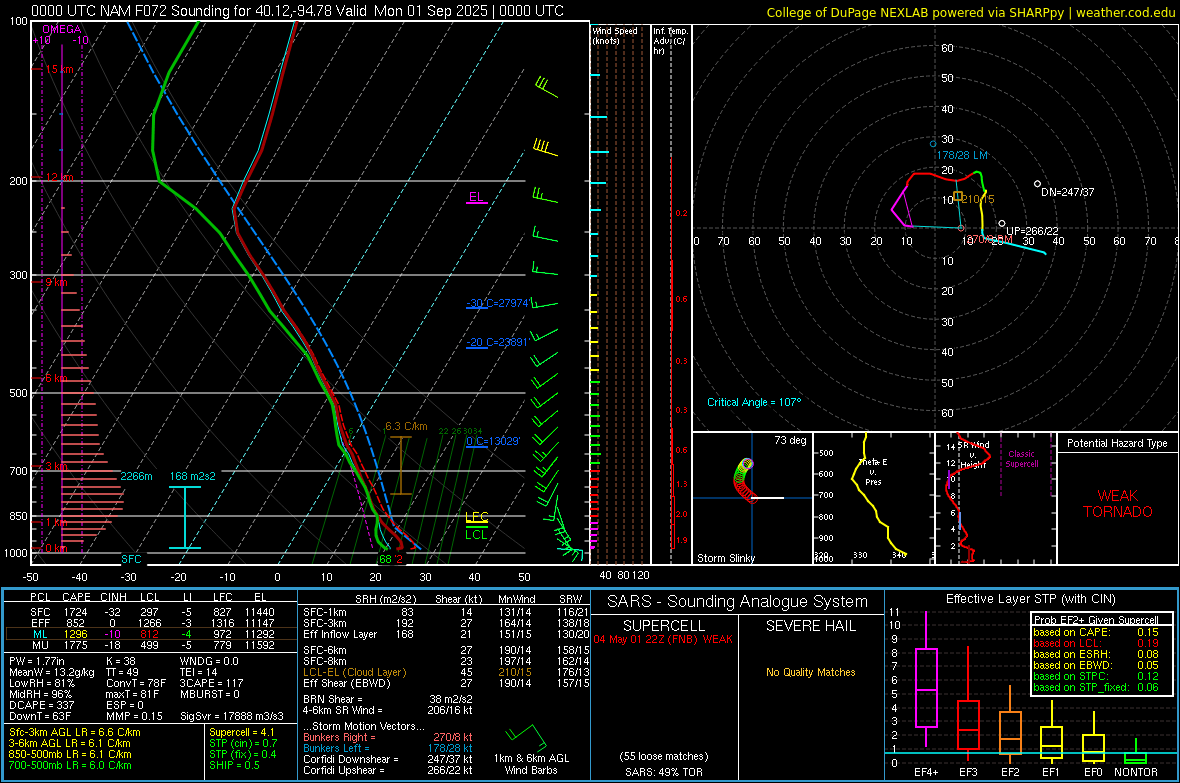Click the Potential Hazard Type header

pos(1118,443)
